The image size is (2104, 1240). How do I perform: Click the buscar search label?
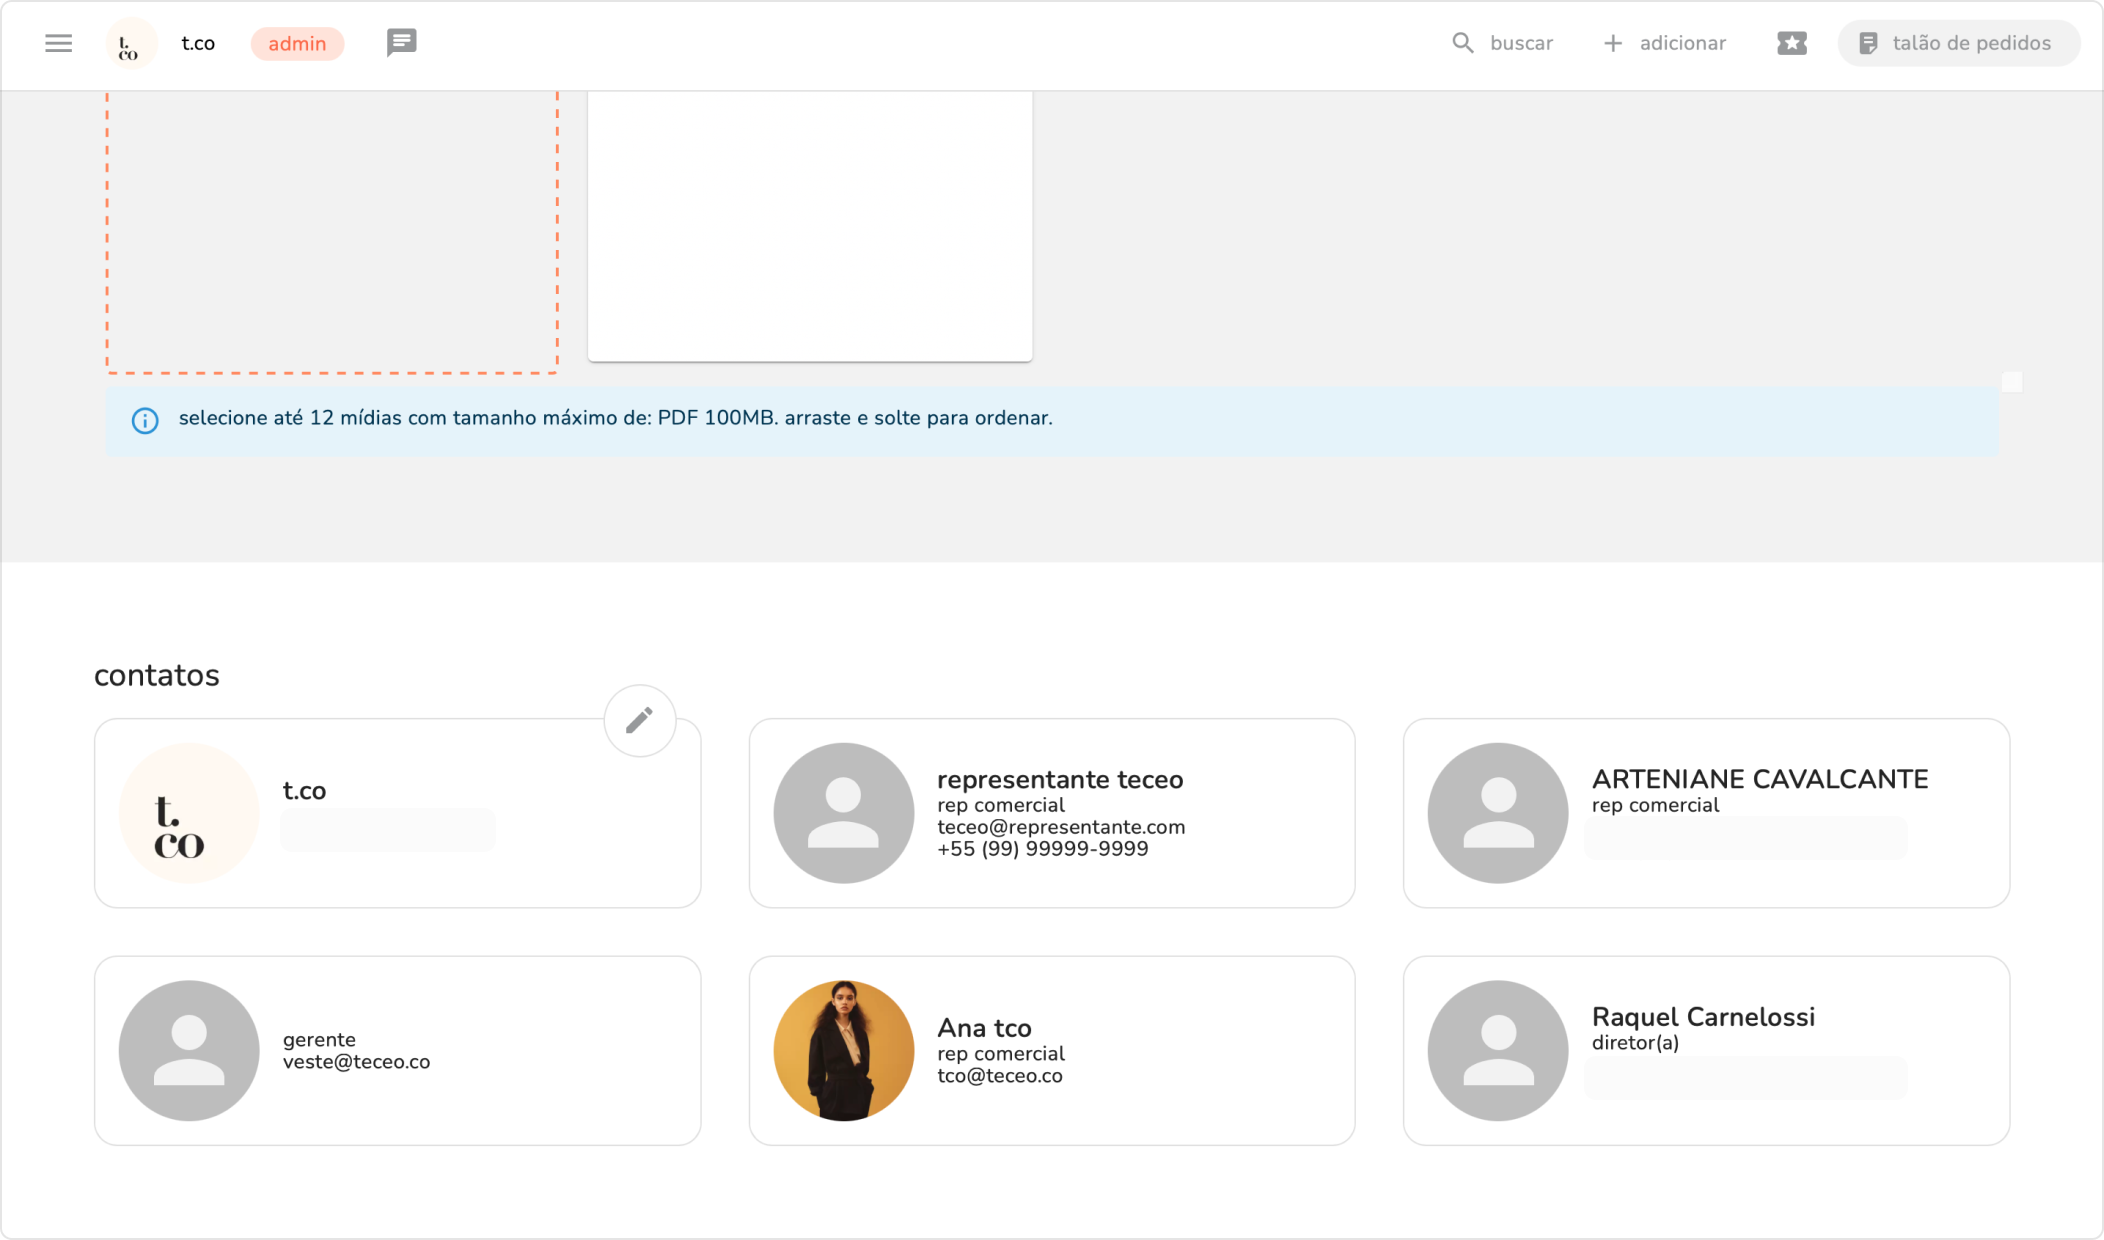[1521, 43]
